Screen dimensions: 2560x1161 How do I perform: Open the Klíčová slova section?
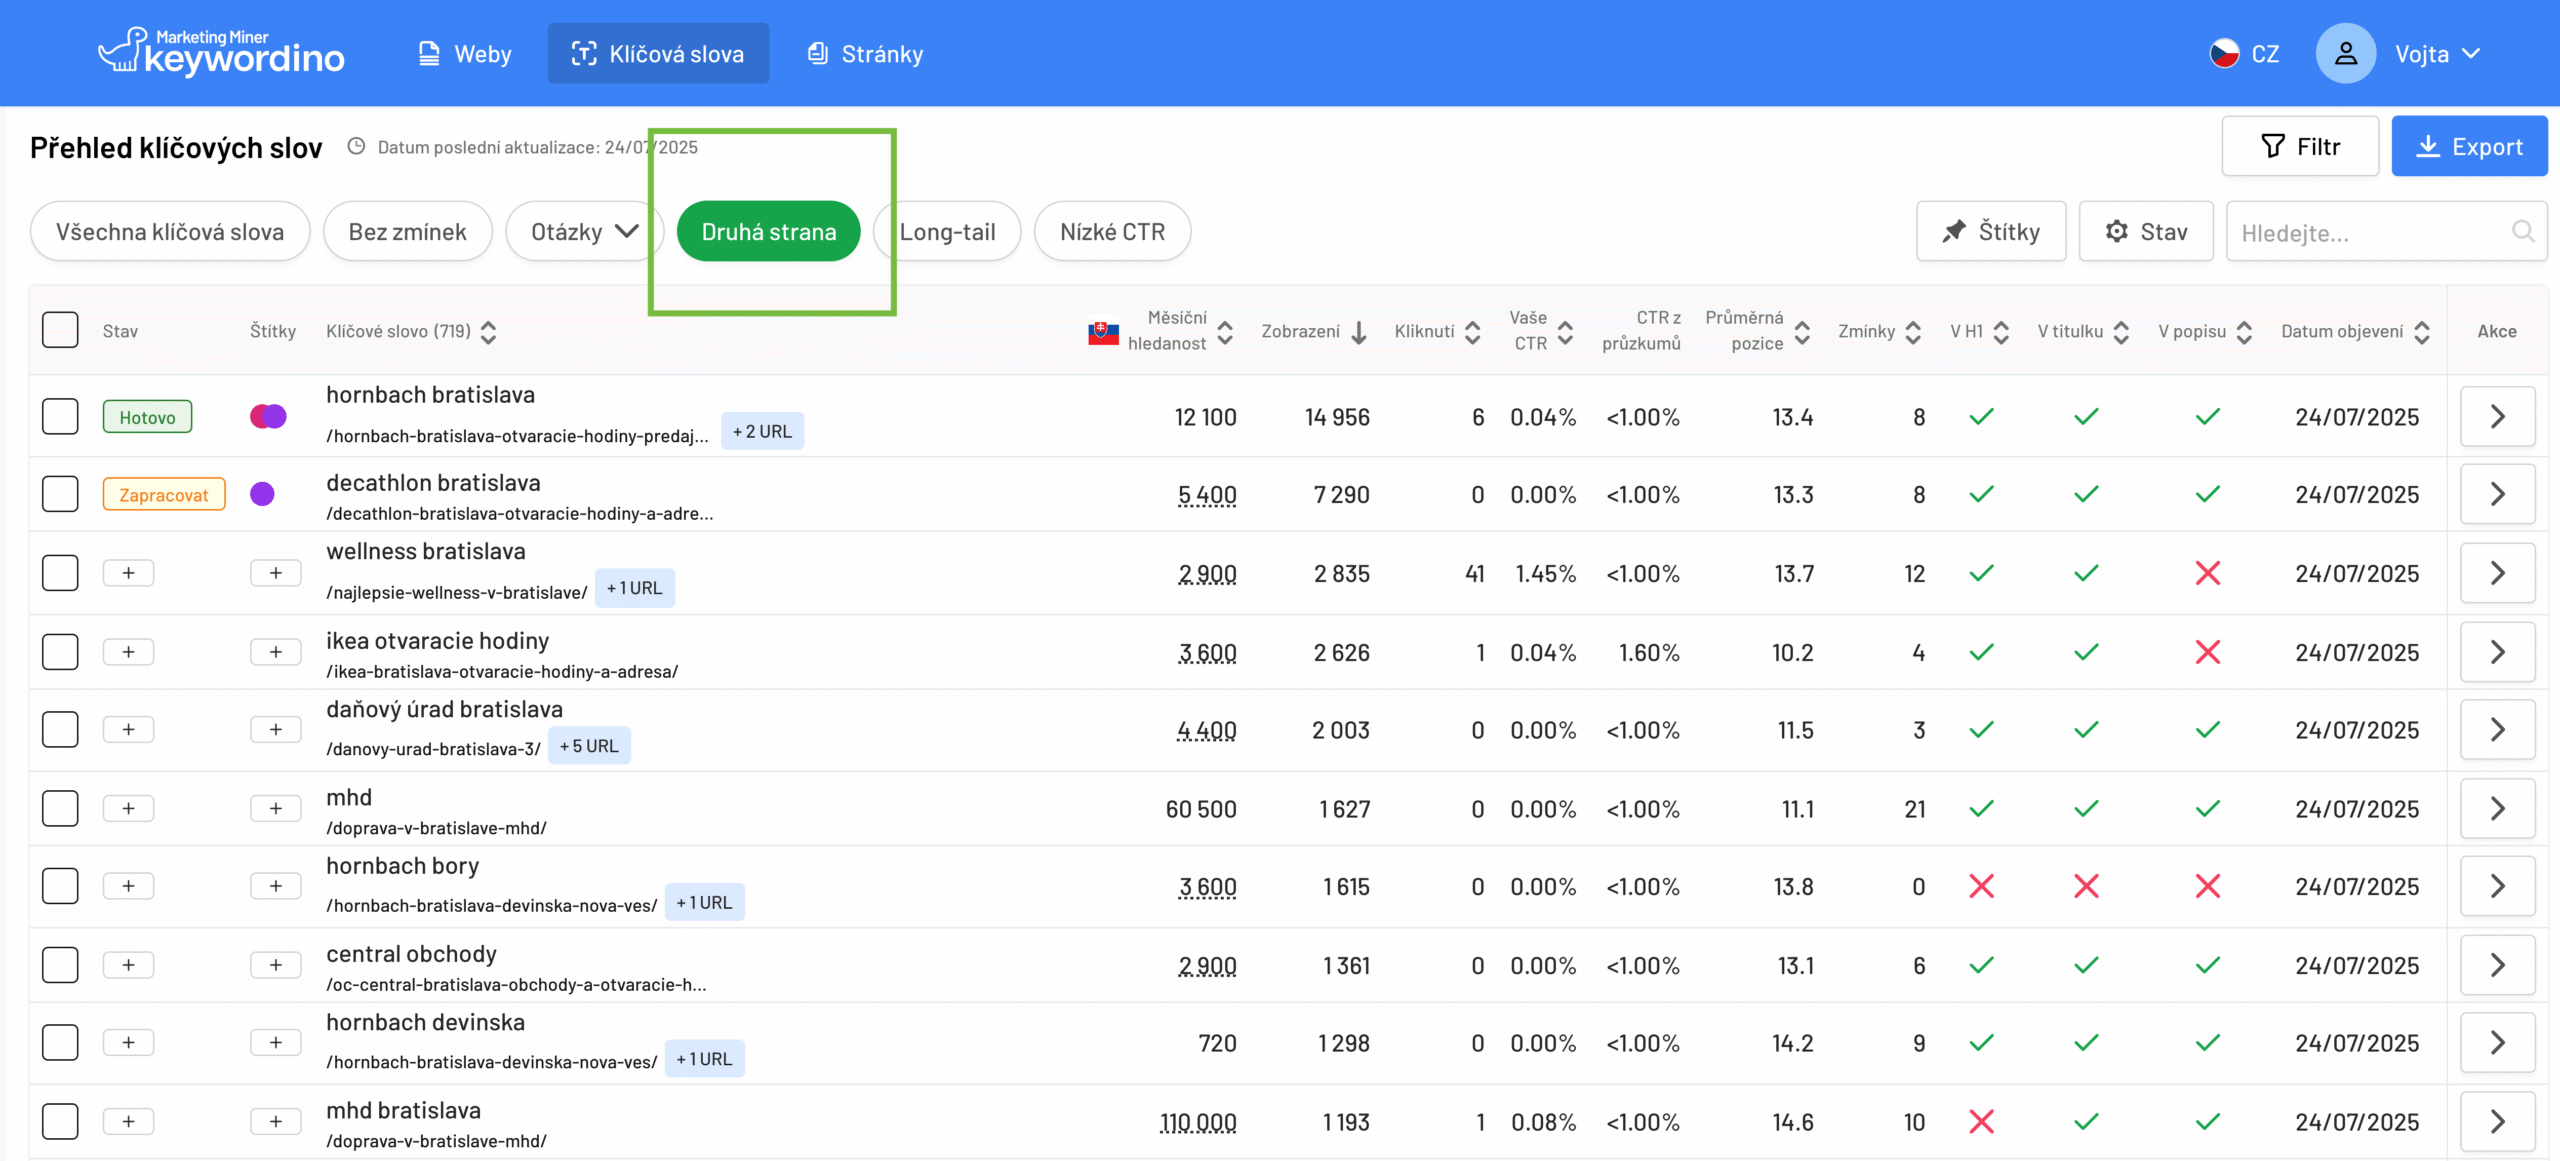pyautogui.click(x=658, y=54)
